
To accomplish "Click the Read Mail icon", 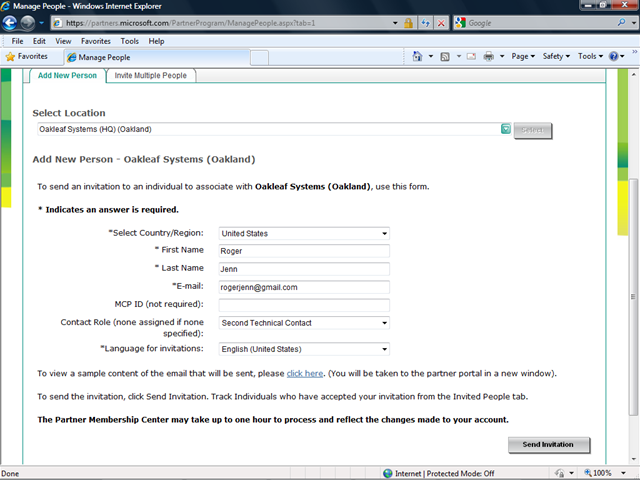I will 471,56.
